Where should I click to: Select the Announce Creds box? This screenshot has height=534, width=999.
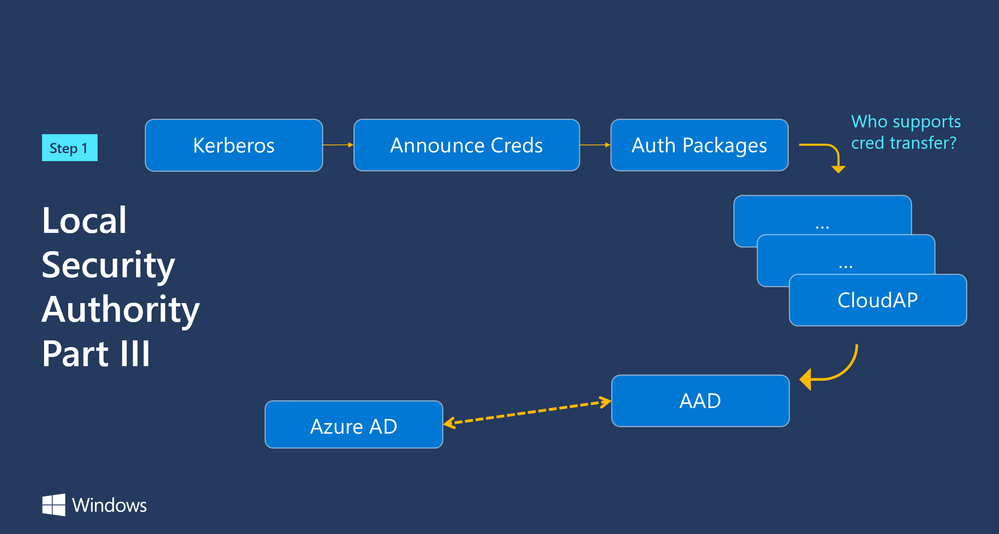pyautogui.click(x=466, y=145)
